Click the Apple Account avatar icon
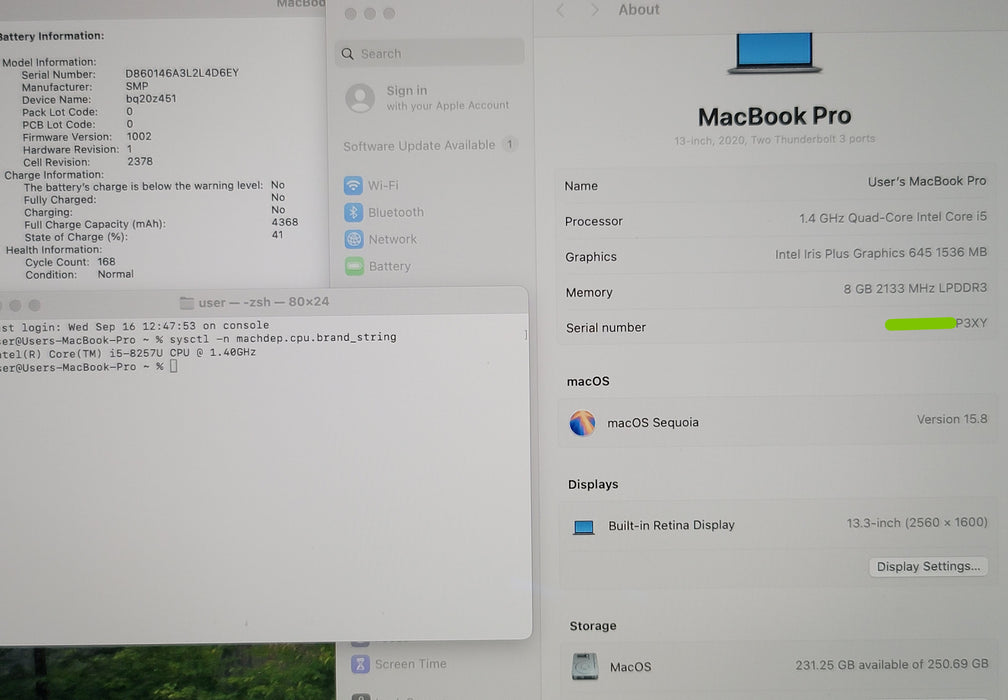The width and height of the screenshot is (1008, 700). click(360, 98)
